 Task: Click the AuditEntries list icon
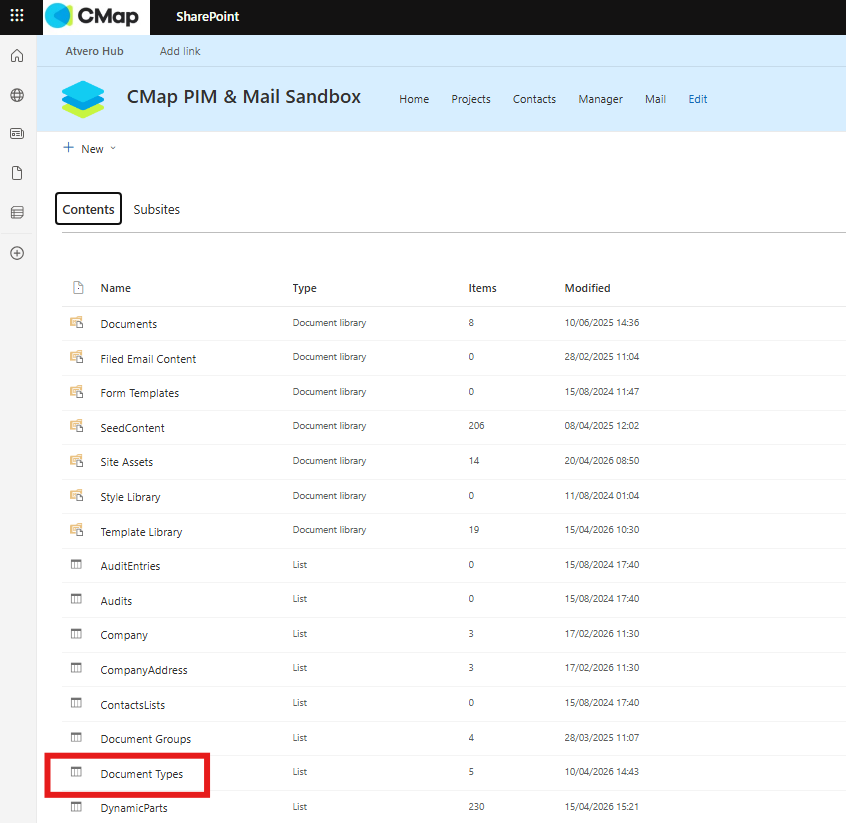click(77, 564)
